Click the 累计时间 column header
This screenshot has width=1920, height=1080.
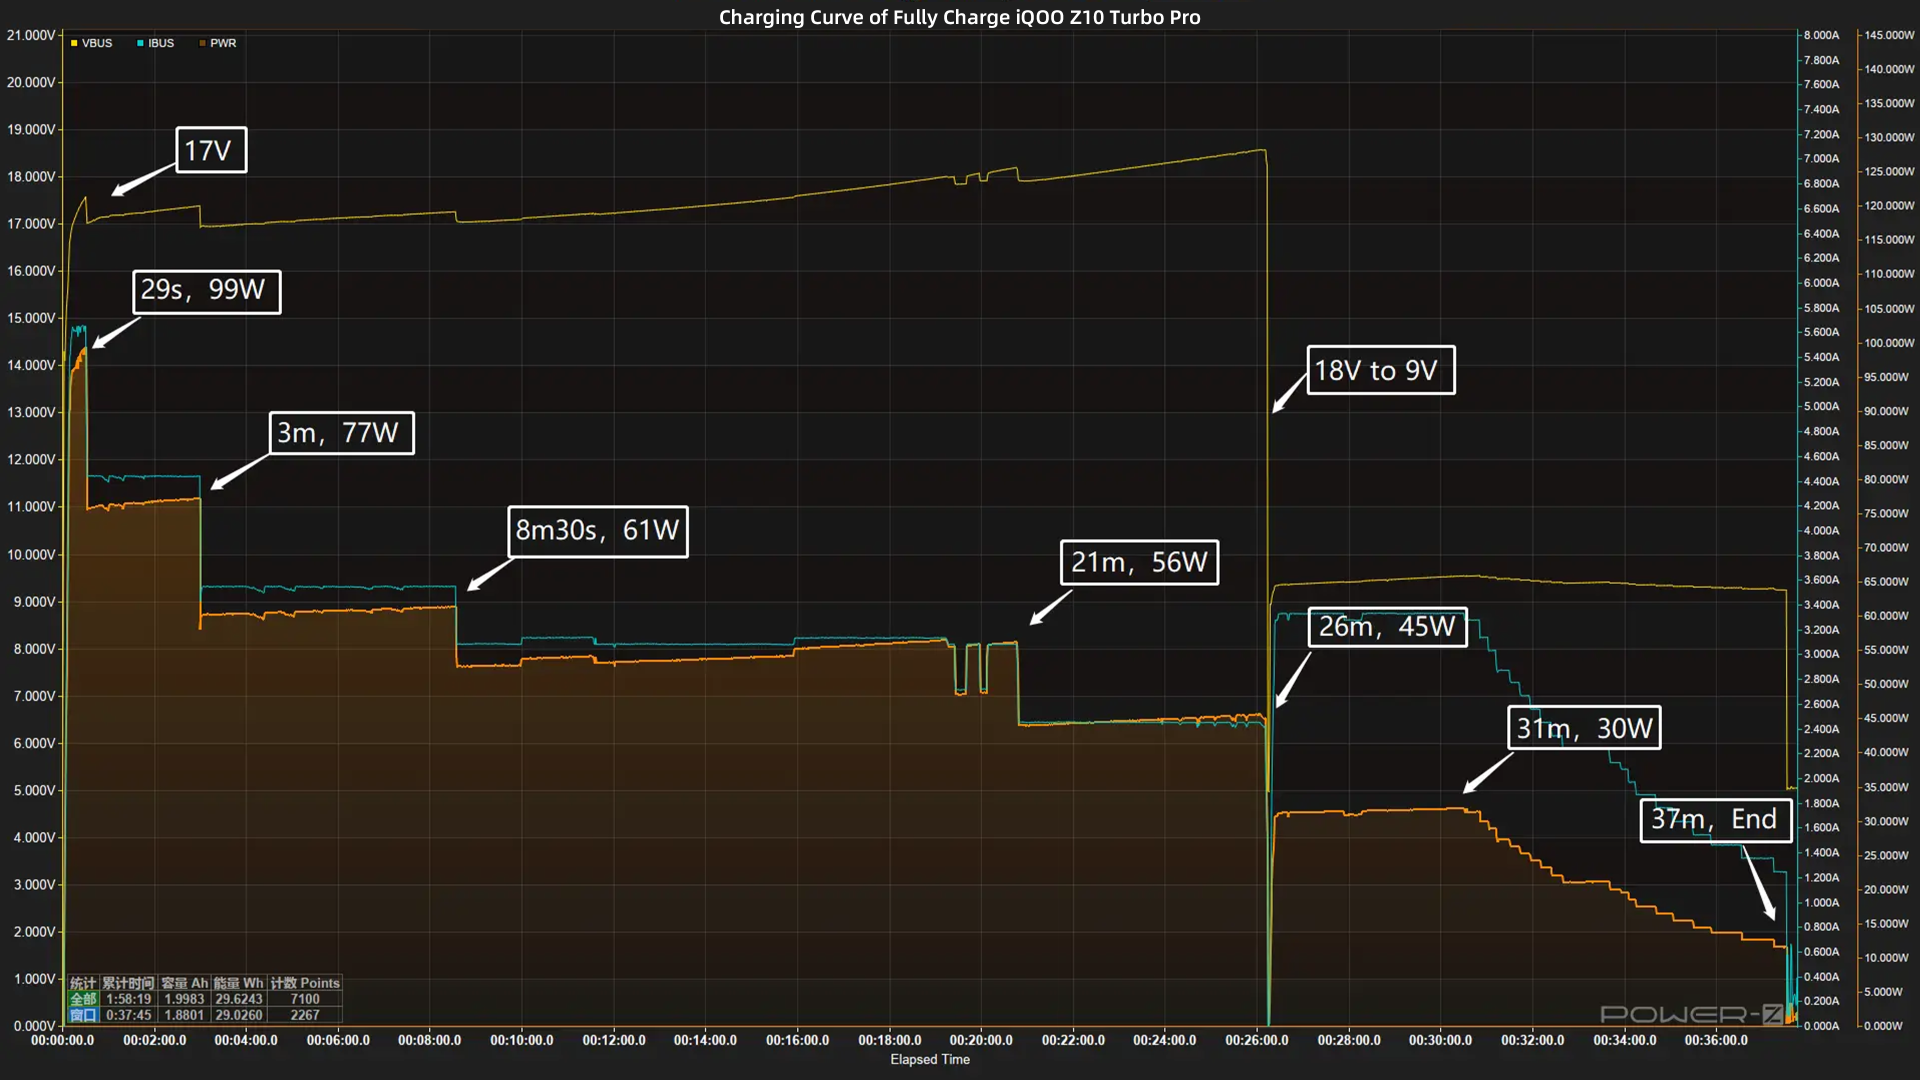point(128,983)
